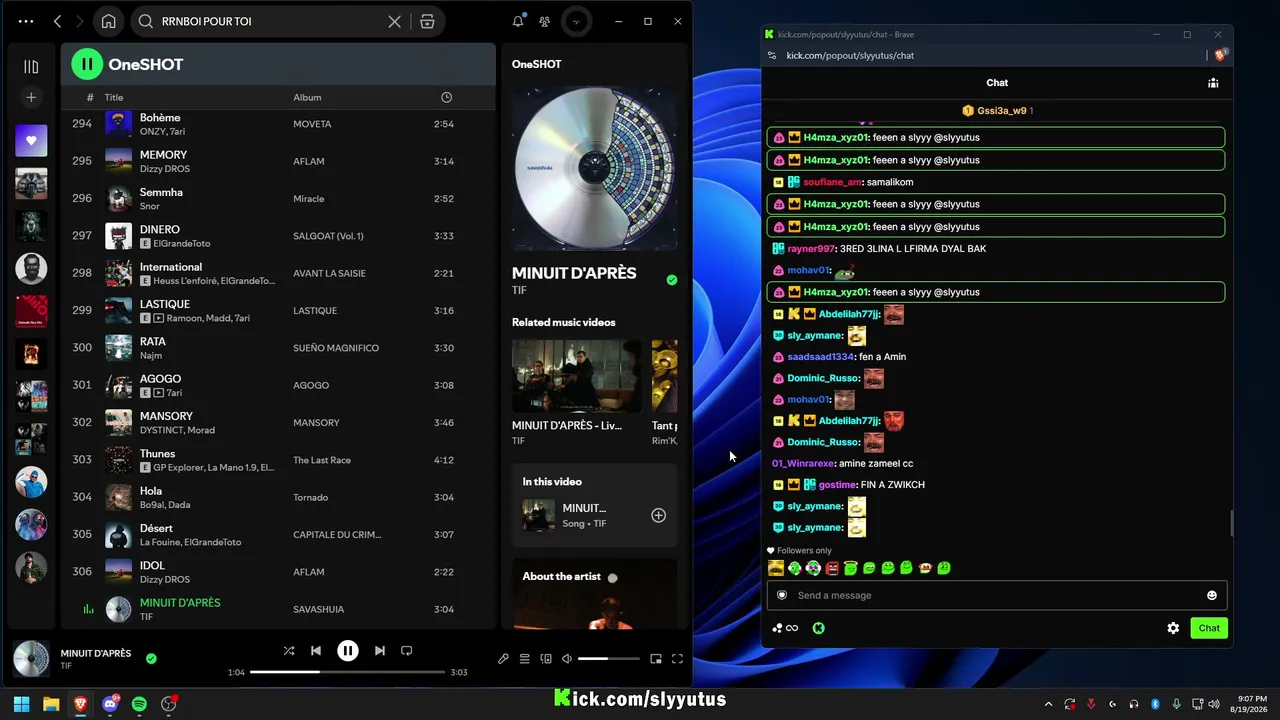Open OBS Studio from the taskbar
1280x720 pixels.
pos(169,704)
